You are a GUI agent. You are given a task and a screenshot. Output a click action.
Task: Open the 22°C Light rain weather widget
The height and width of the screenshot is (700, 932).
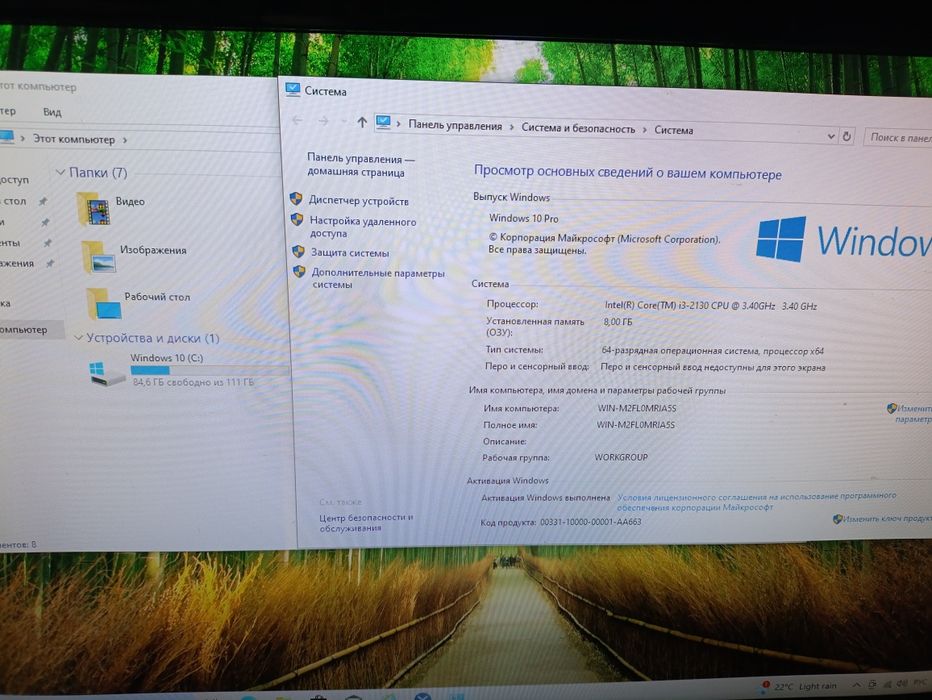click(799, 686)
